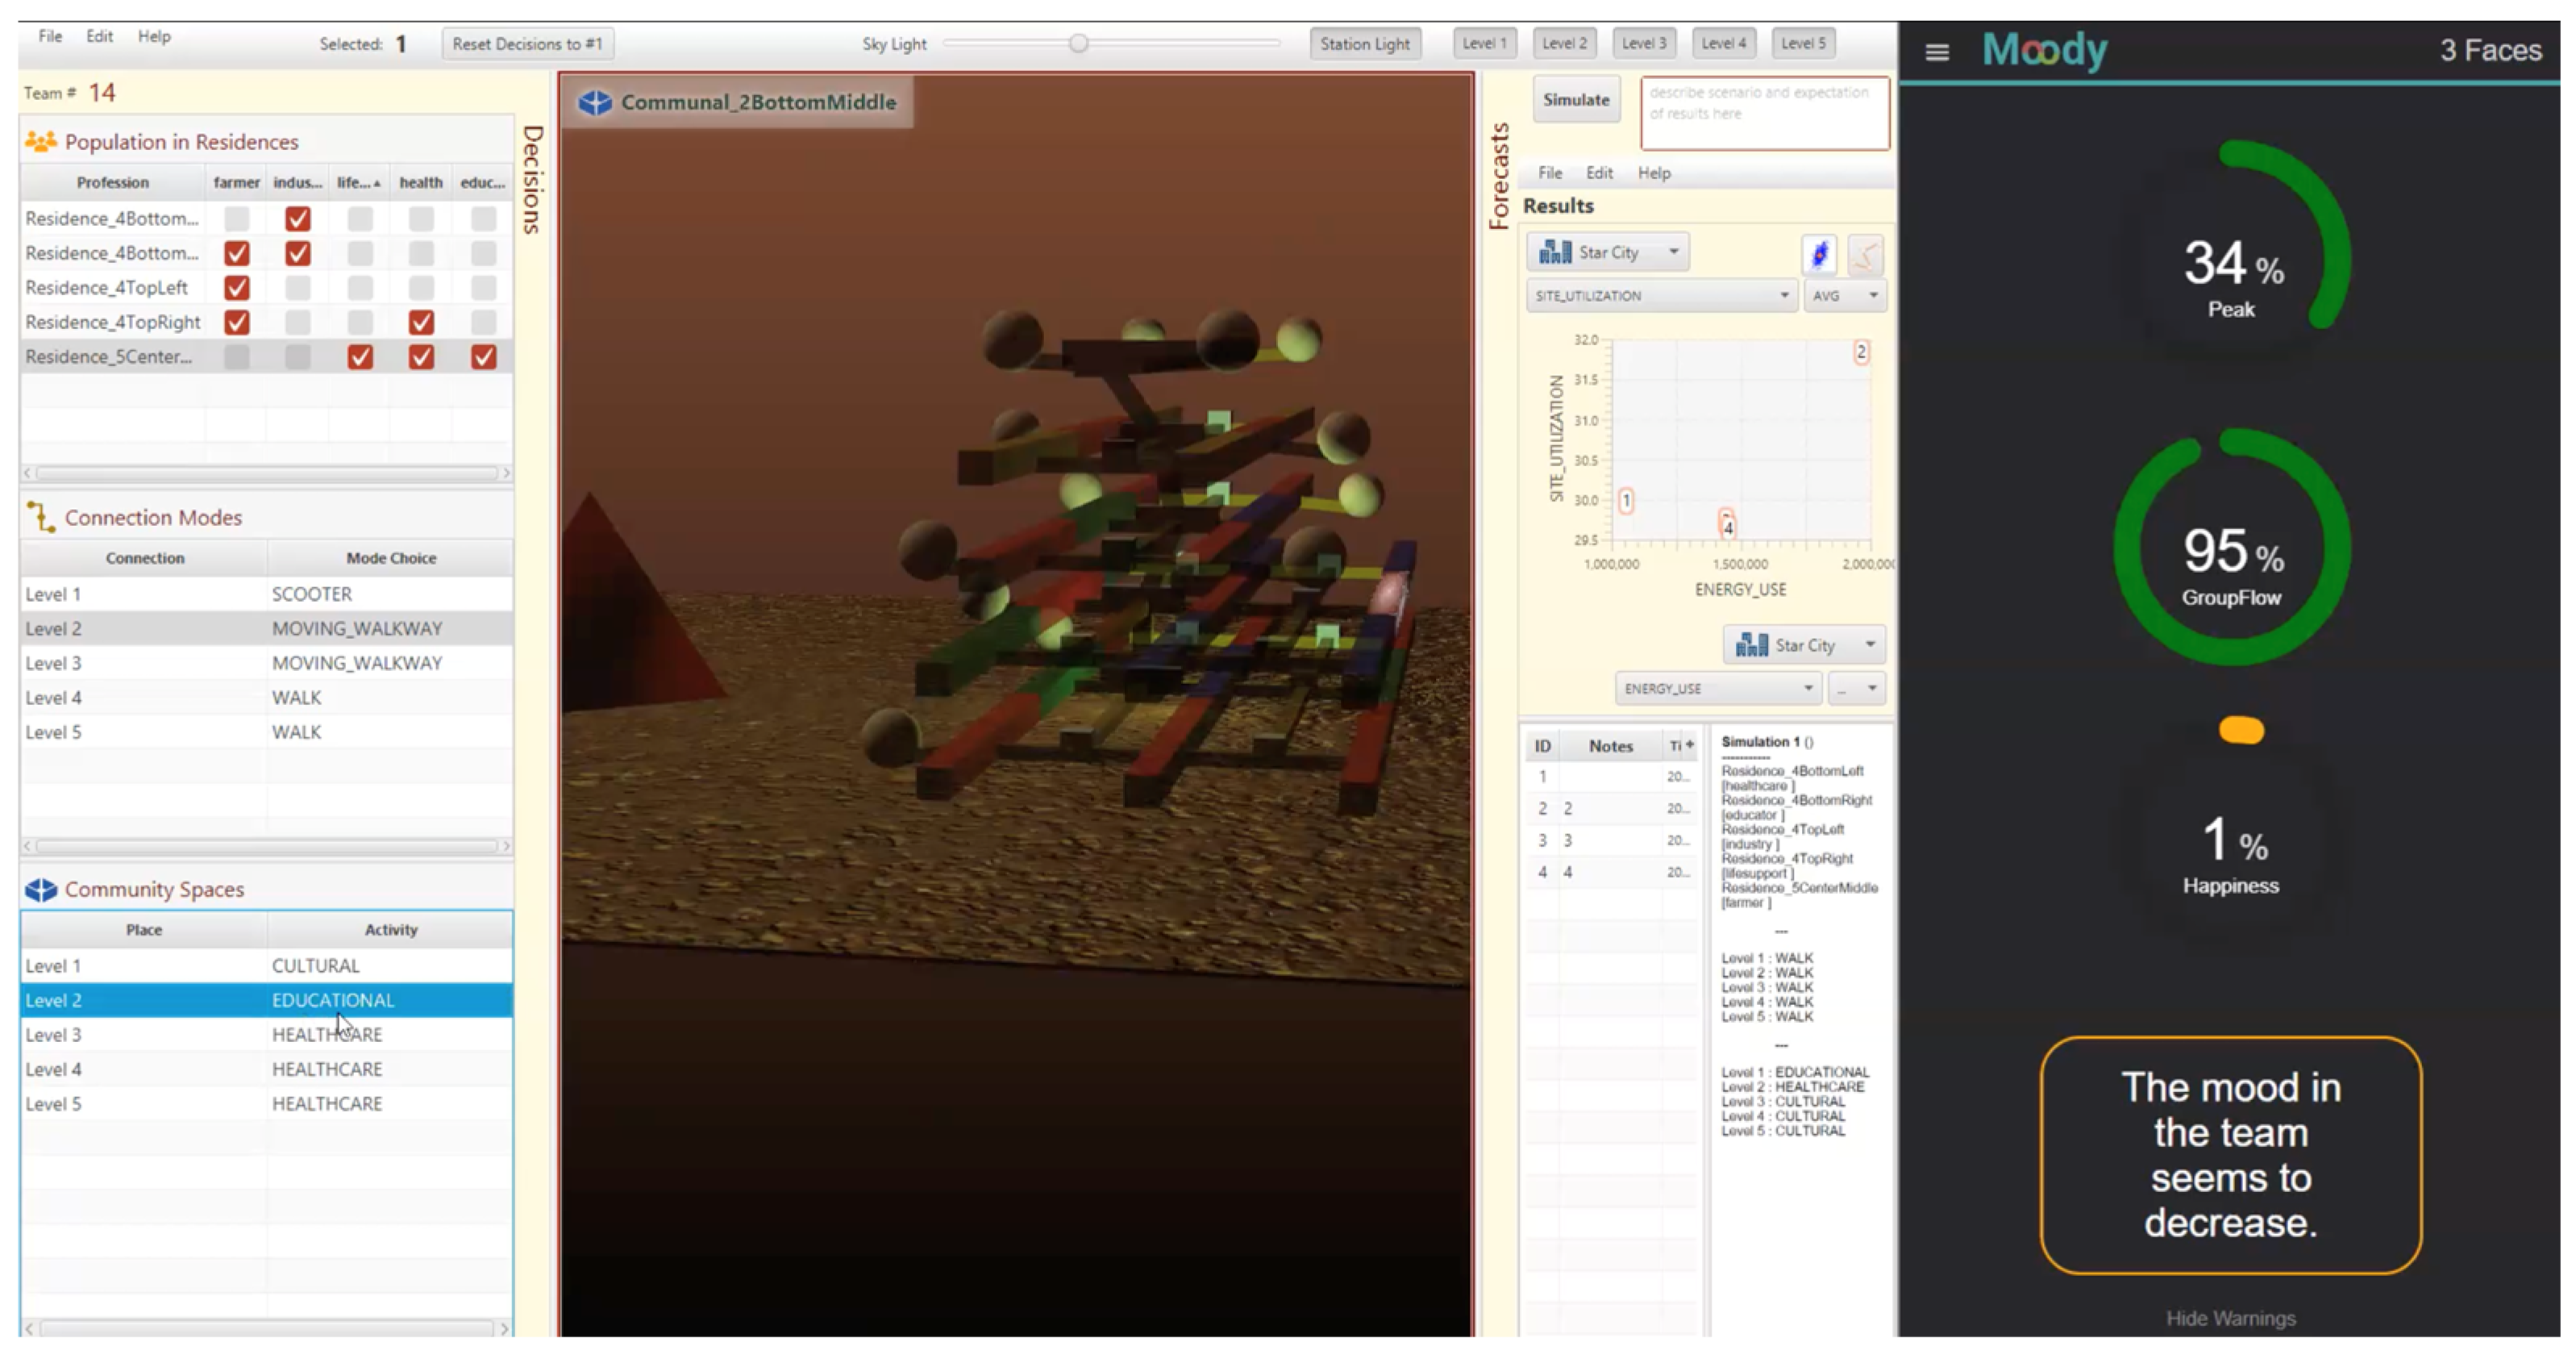Adjust the Sky Light slider handle
The width and height of the screenshot is (2576, 1355).
1078,44
